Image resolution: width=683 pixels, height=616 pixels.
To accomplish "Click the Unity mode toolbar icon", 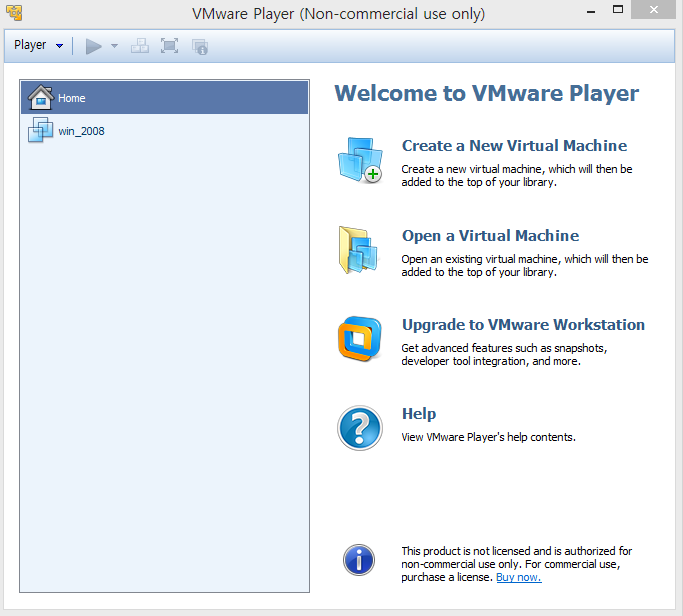I will 200,47.
